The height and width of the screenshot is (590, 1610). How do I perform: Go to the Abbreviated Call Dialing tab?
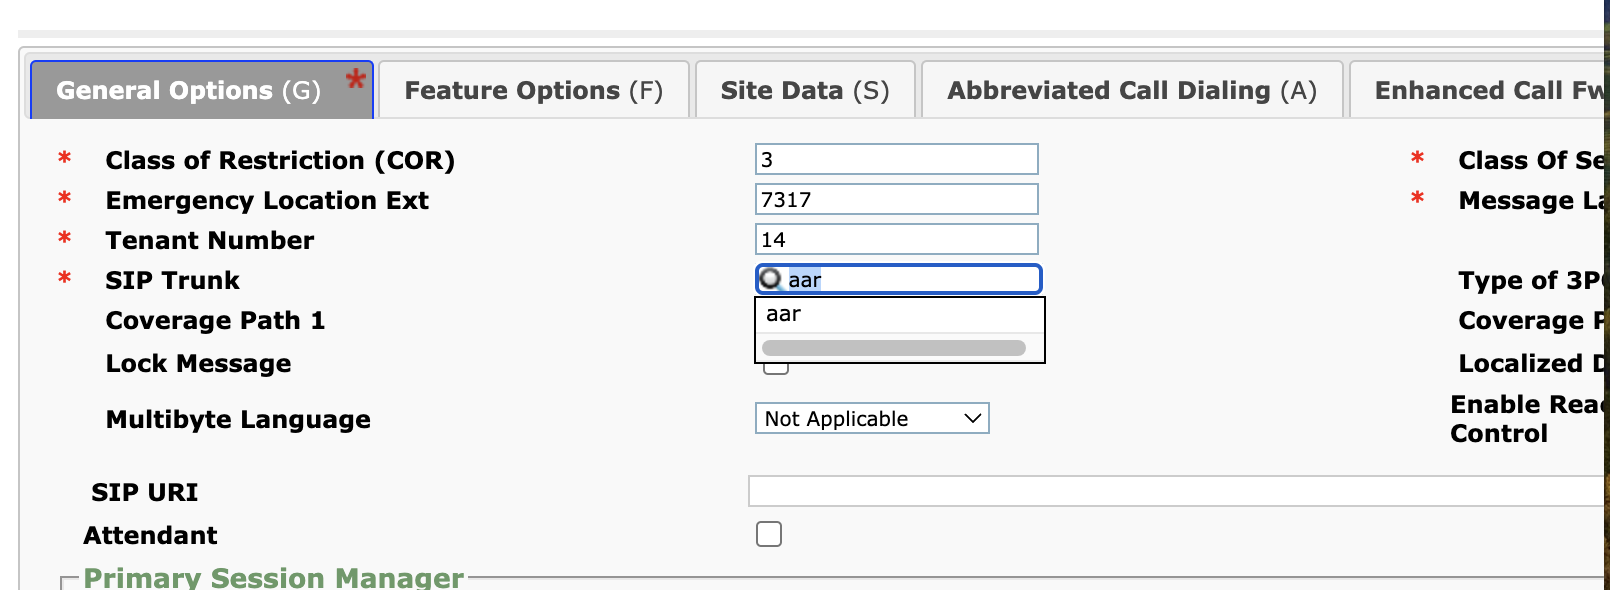coord(1131,91)
